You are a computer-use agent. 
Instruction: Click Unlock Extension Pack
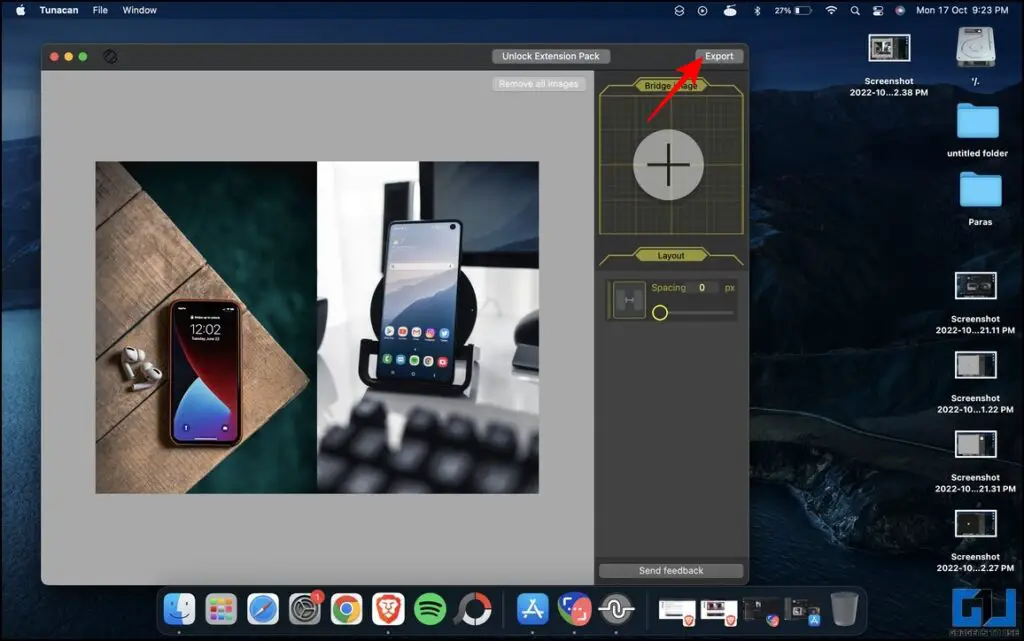tap(550, 56)
